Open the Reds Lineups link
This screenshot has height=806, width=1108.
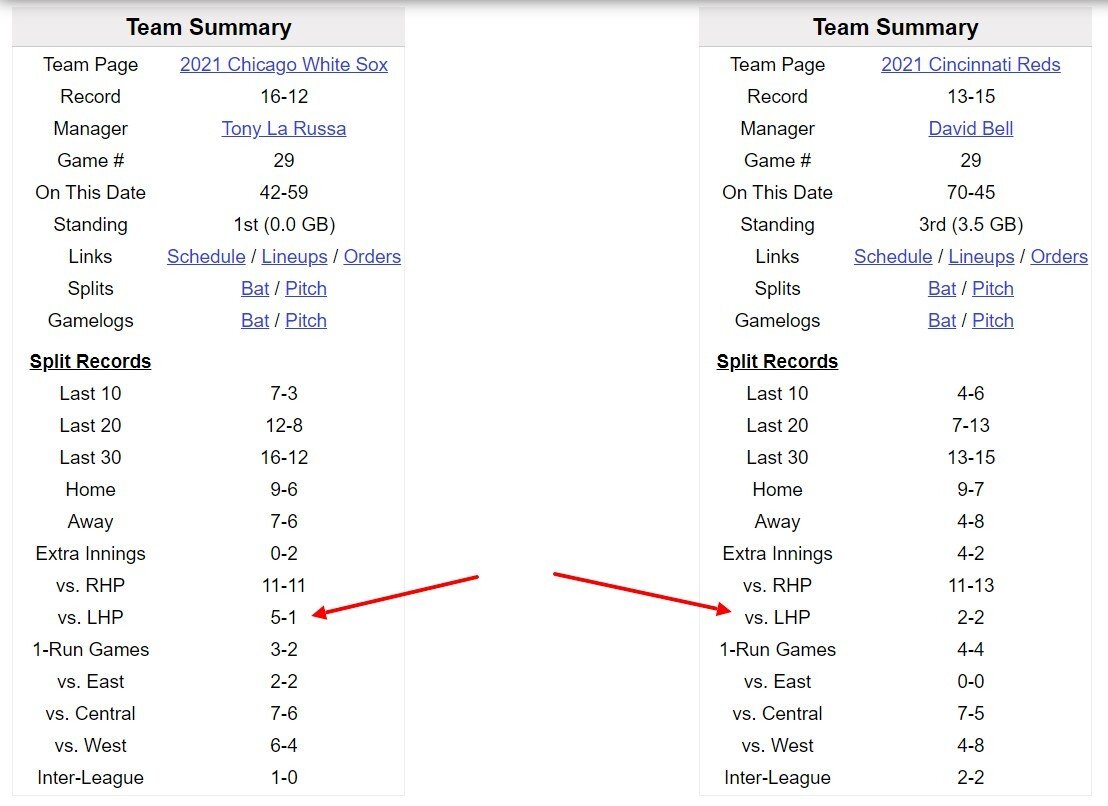tap(981, 257)
